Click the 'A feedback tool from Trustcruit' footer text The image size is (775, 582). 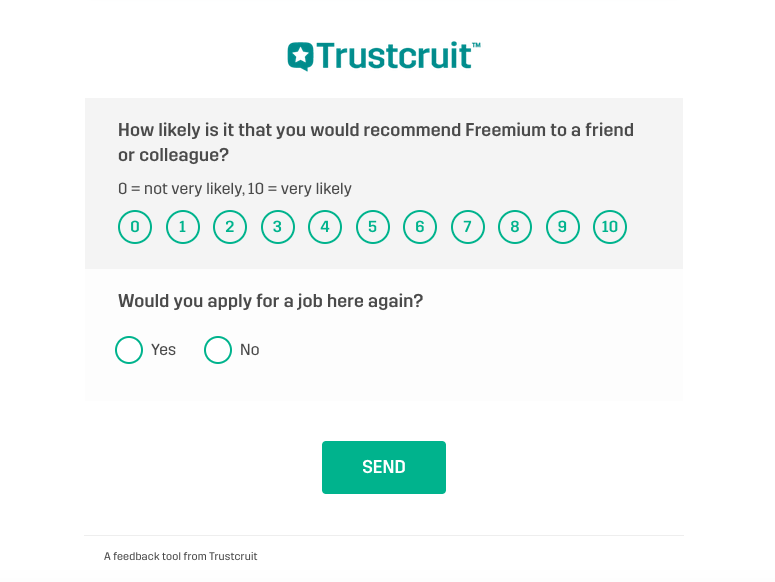point(180,556)
